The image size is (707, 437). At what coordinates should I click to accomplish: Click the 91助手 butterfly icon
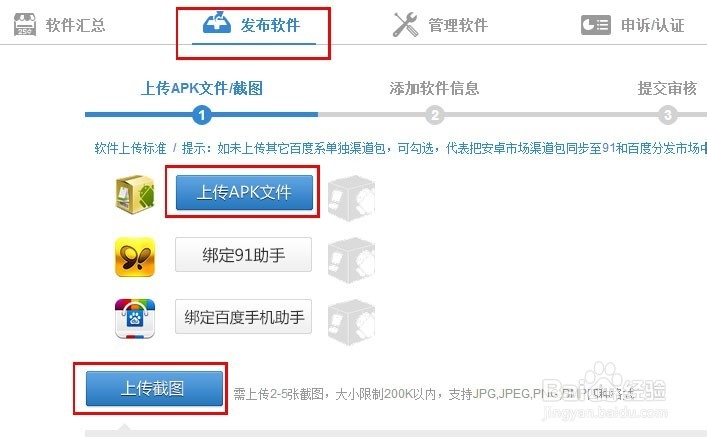tap(135, 257)
